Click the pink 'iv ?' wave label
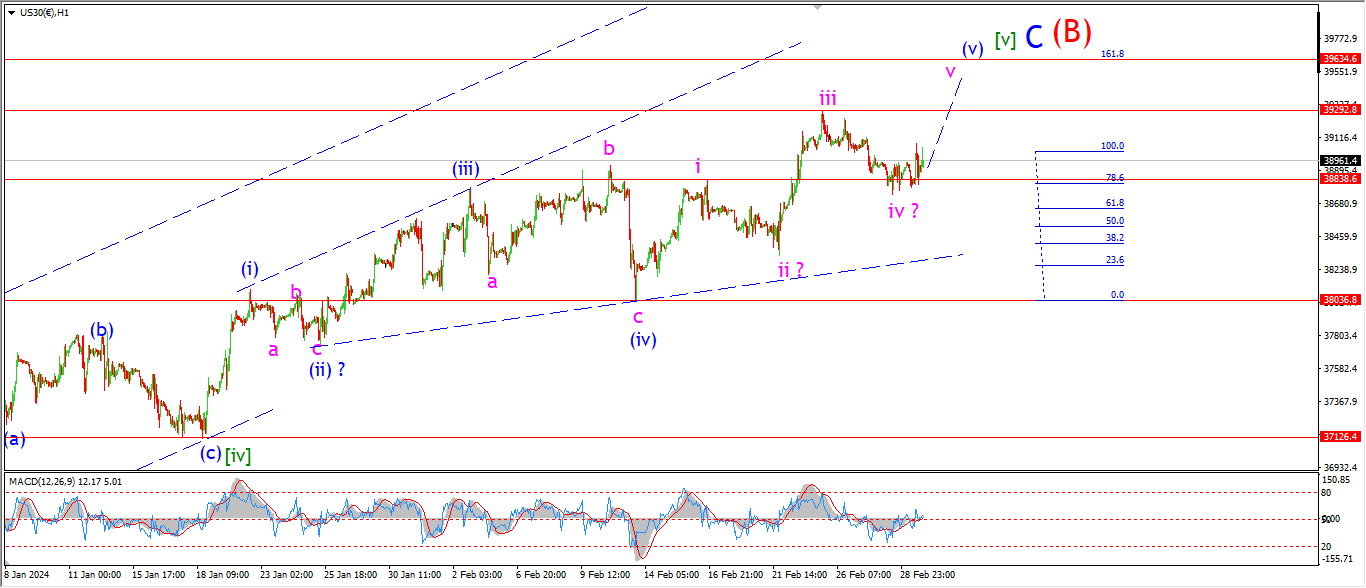1366x588 pixels. [x=903, y=211]
